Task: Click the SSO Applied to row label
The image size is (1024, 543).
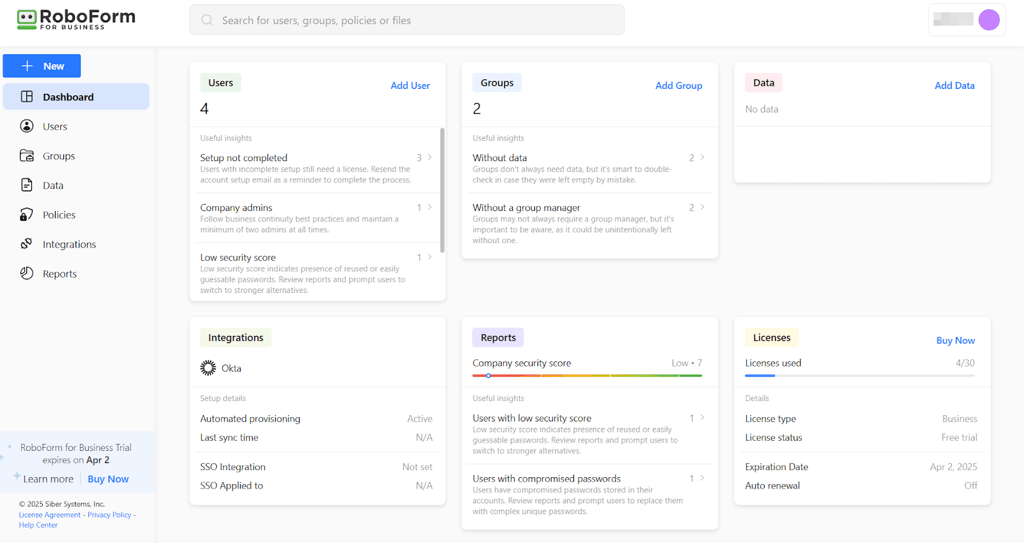Action: pyautogui.click(x=231, y=485)
